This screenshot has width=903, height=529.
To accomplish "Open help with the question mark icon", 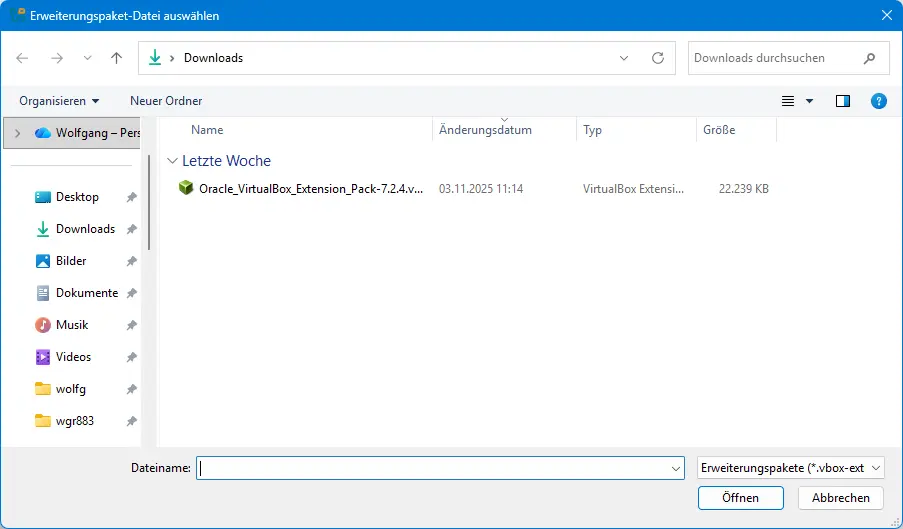I will tap(878, 101).
